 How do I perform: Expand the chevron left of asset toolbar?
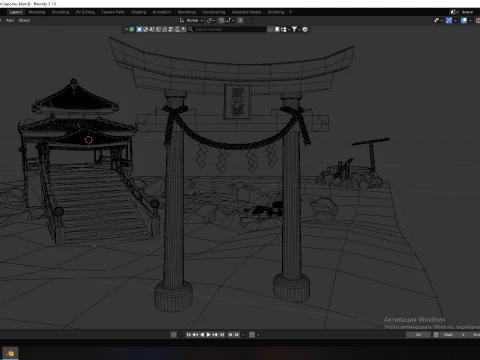tap(126, 29)
